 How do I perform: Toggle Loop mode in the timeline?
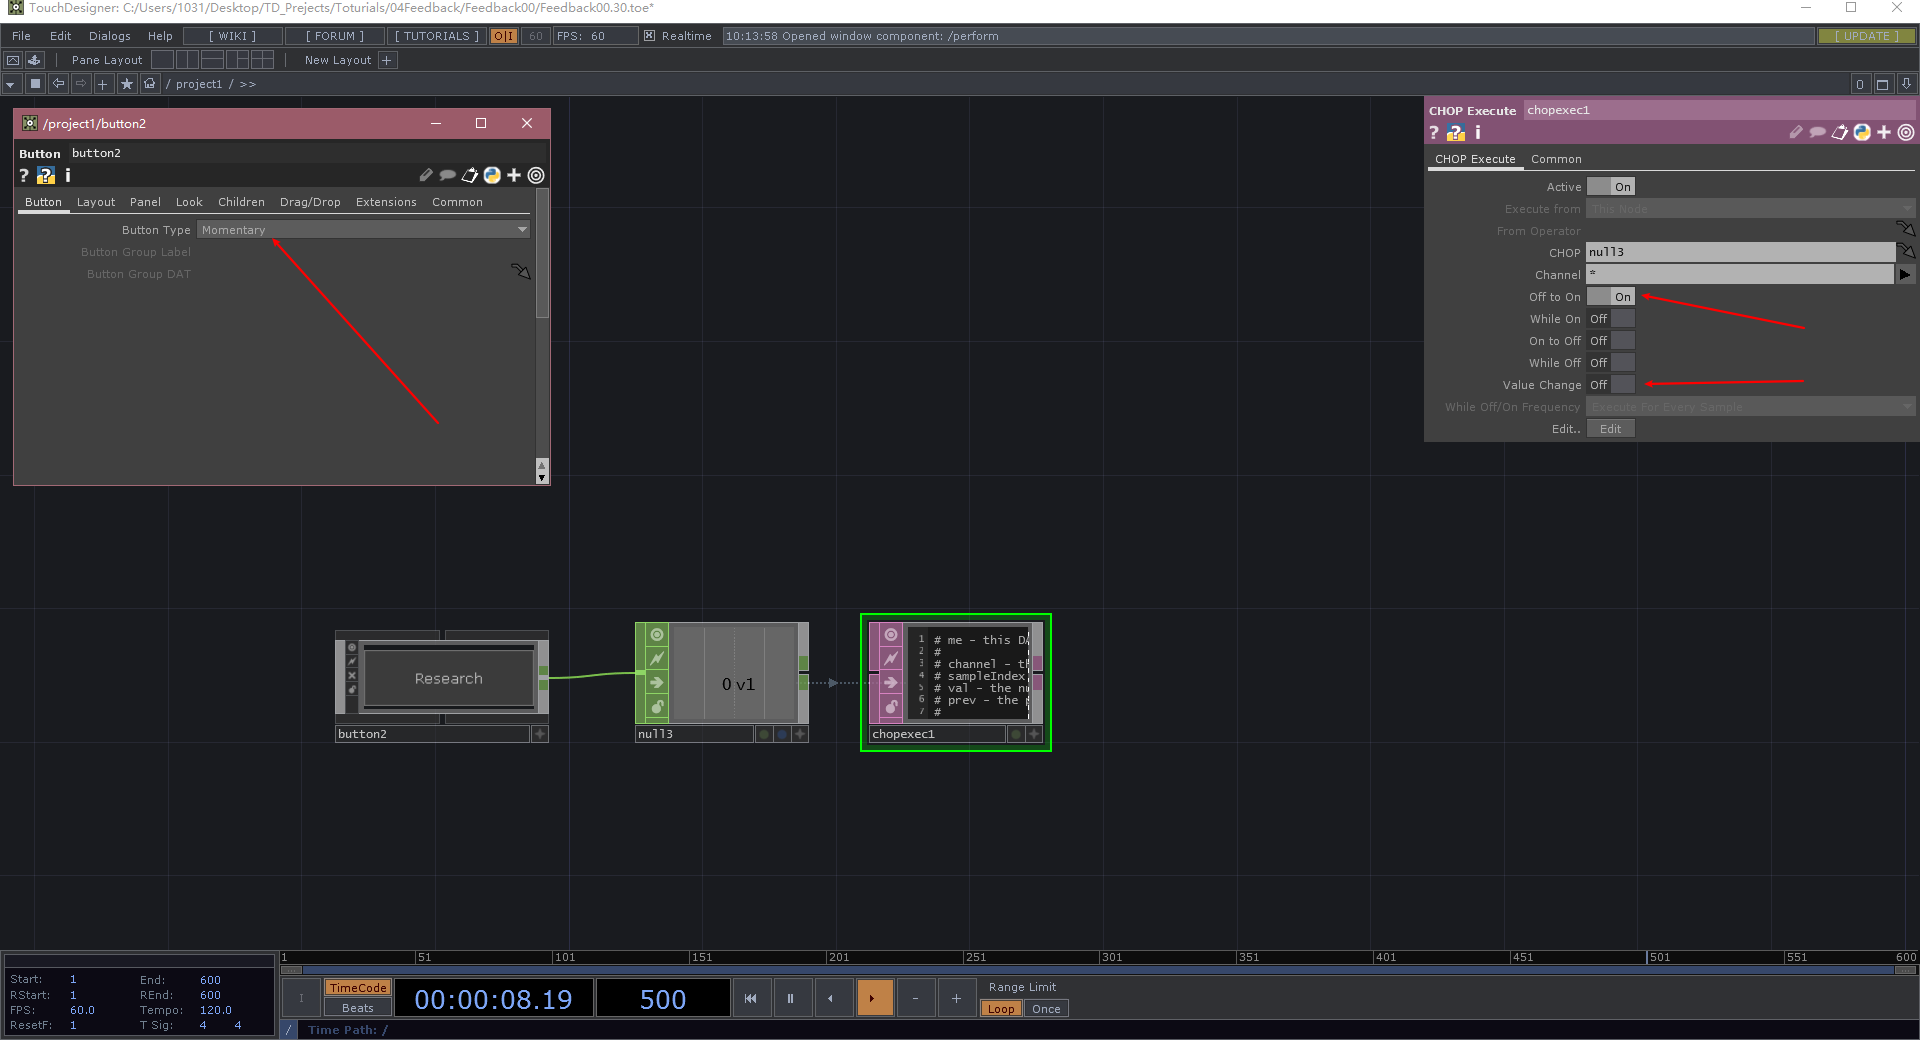click(1001, 1009)
